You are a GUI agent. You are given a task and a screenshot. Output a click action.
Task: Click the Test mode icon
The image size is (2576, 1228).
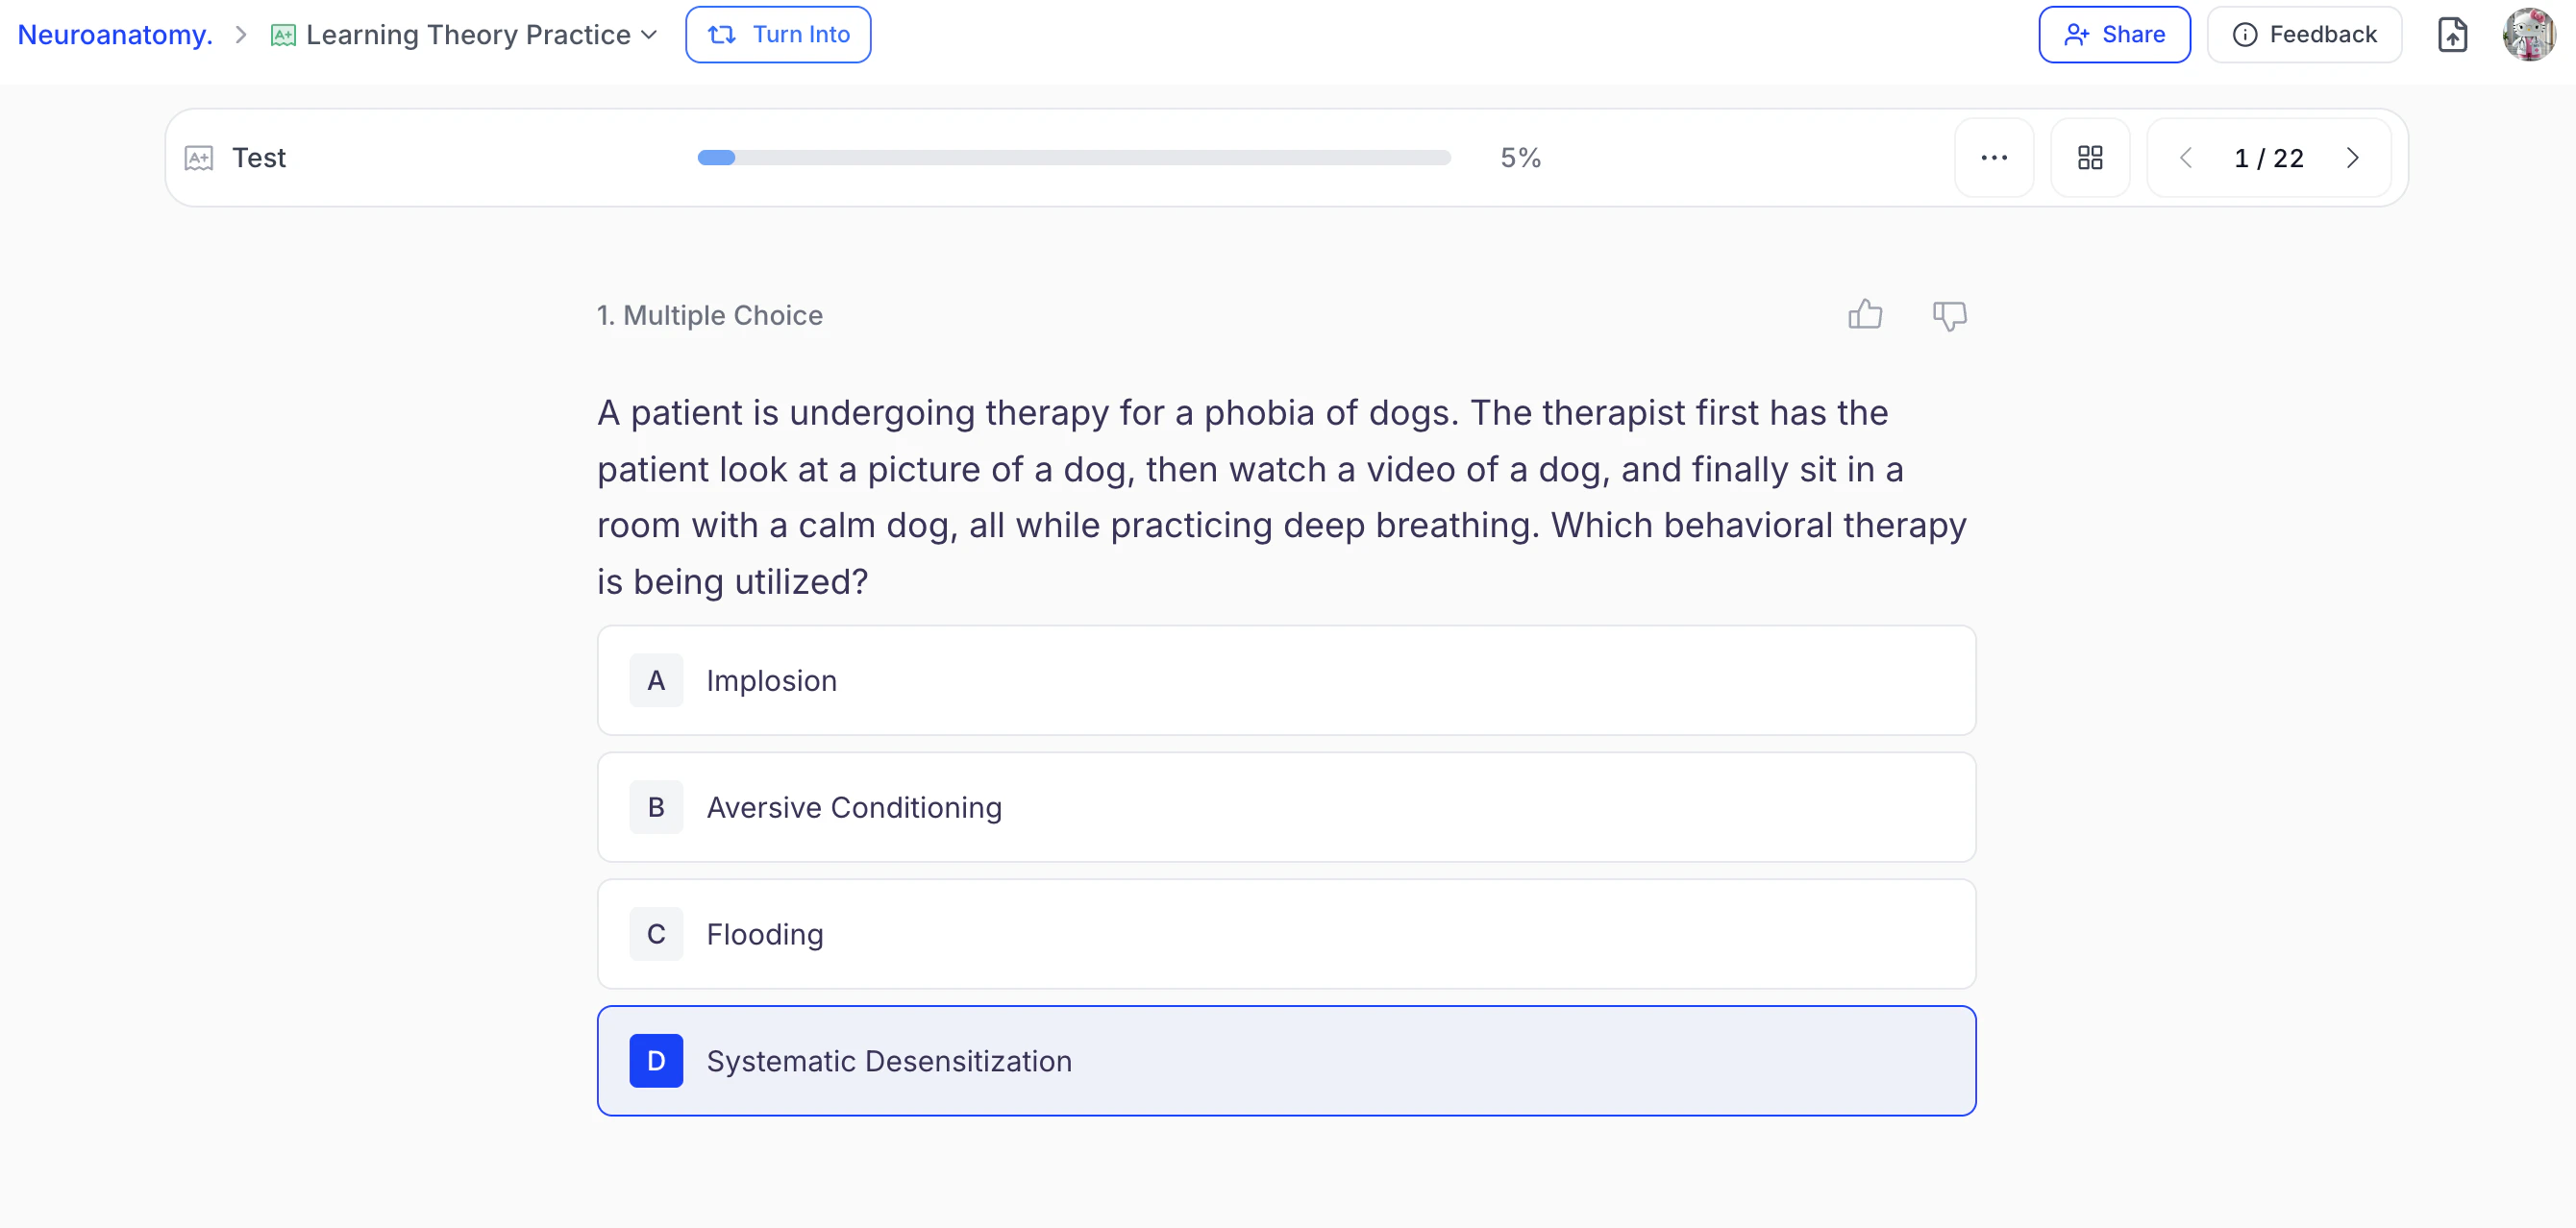point(199,158)
